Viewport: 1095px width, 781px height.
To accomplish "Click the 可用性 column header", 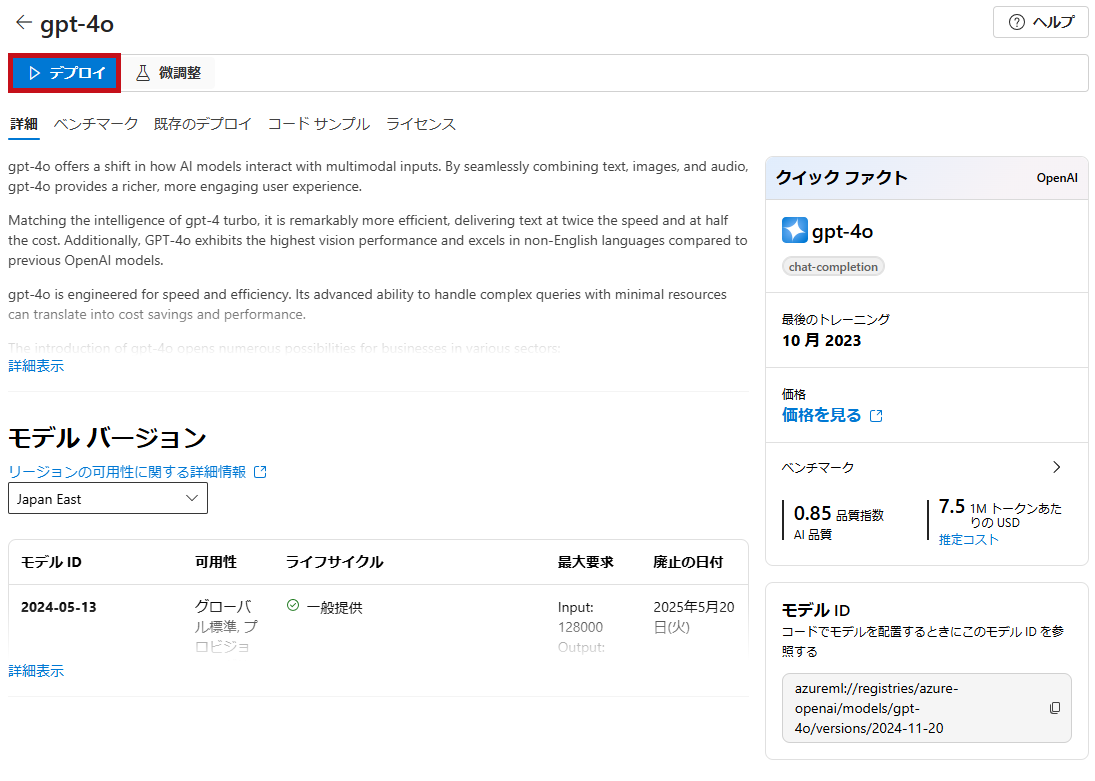I will coord(216,562).
